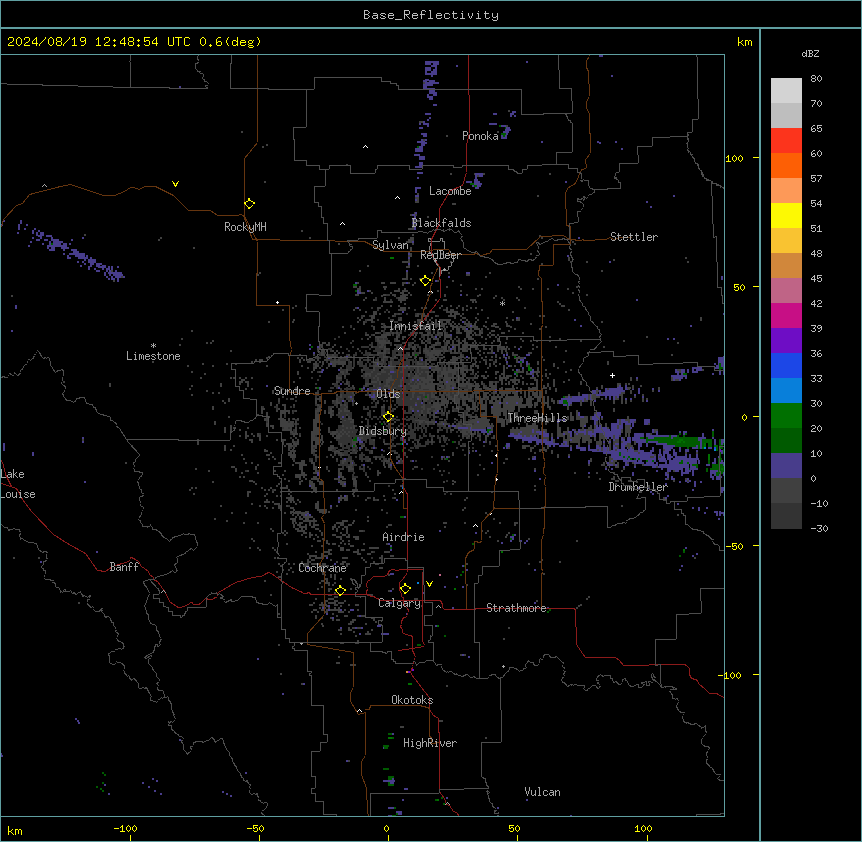Click the Banff town label
Screen dimensions: 862x842
(x=124, y=567)
